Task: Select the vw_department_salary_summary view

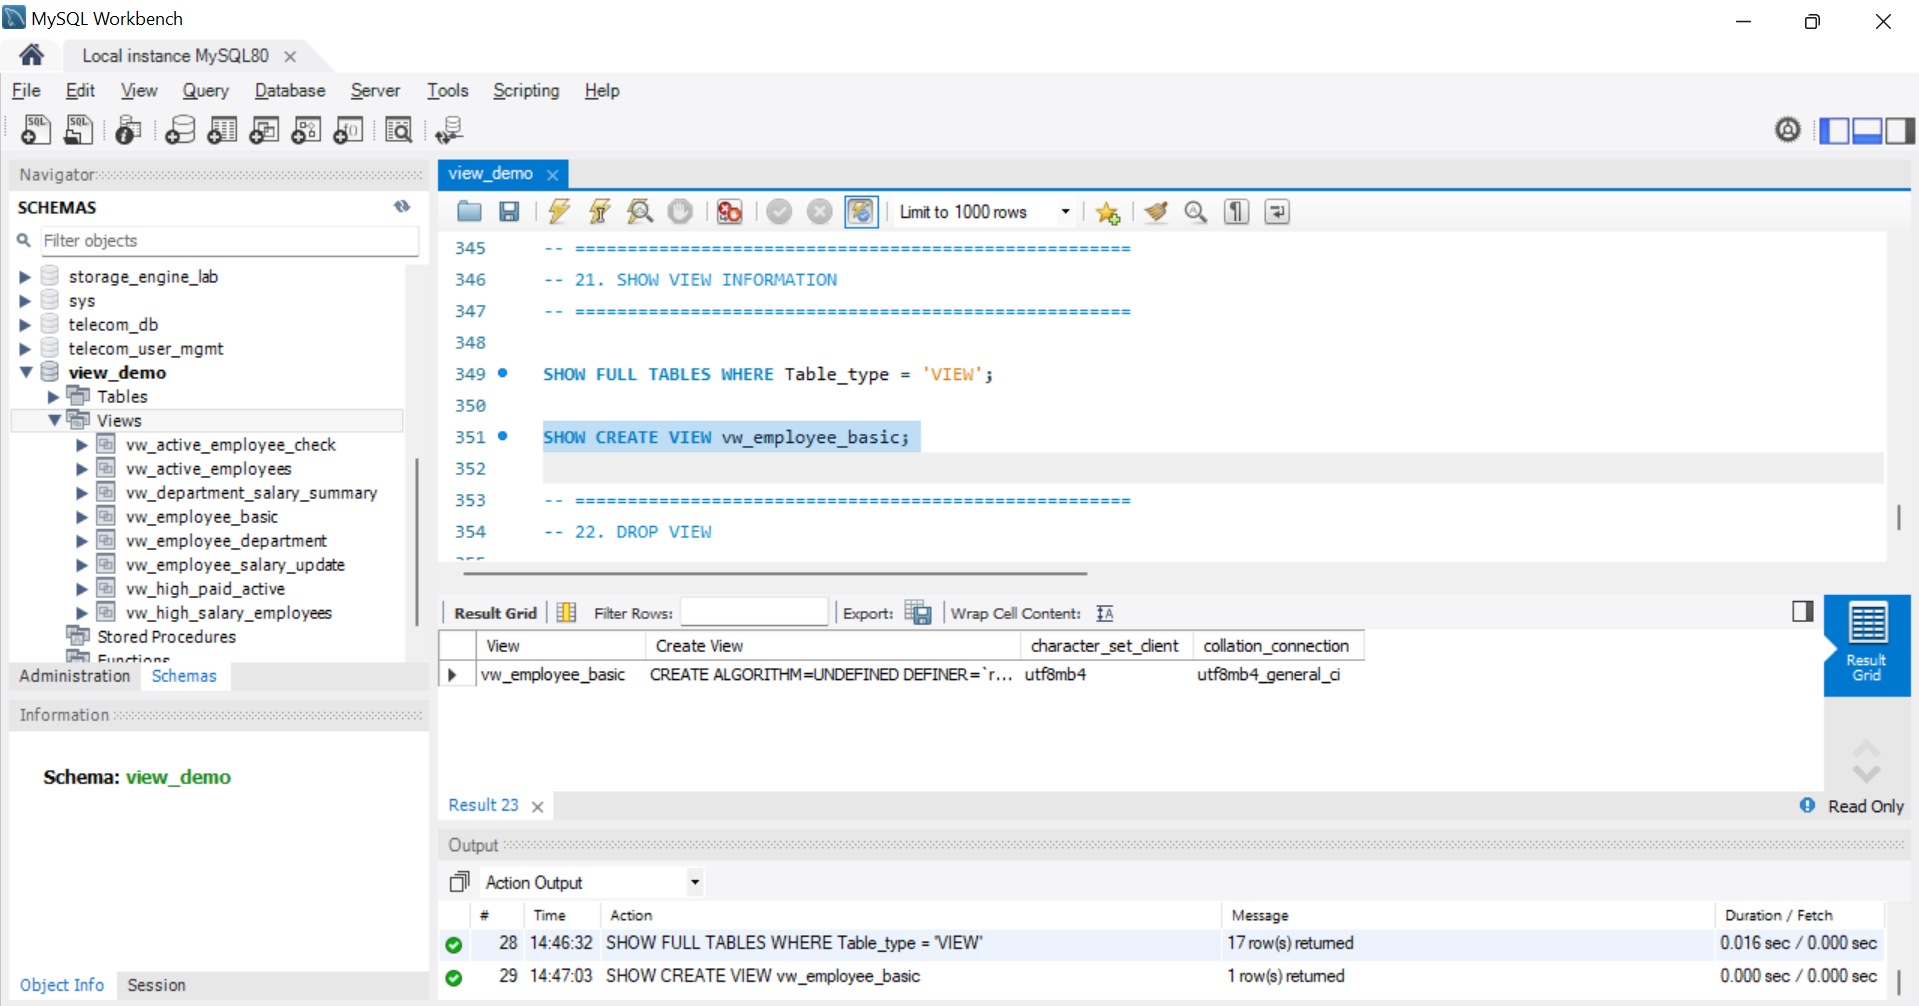Action: [251, 493]
